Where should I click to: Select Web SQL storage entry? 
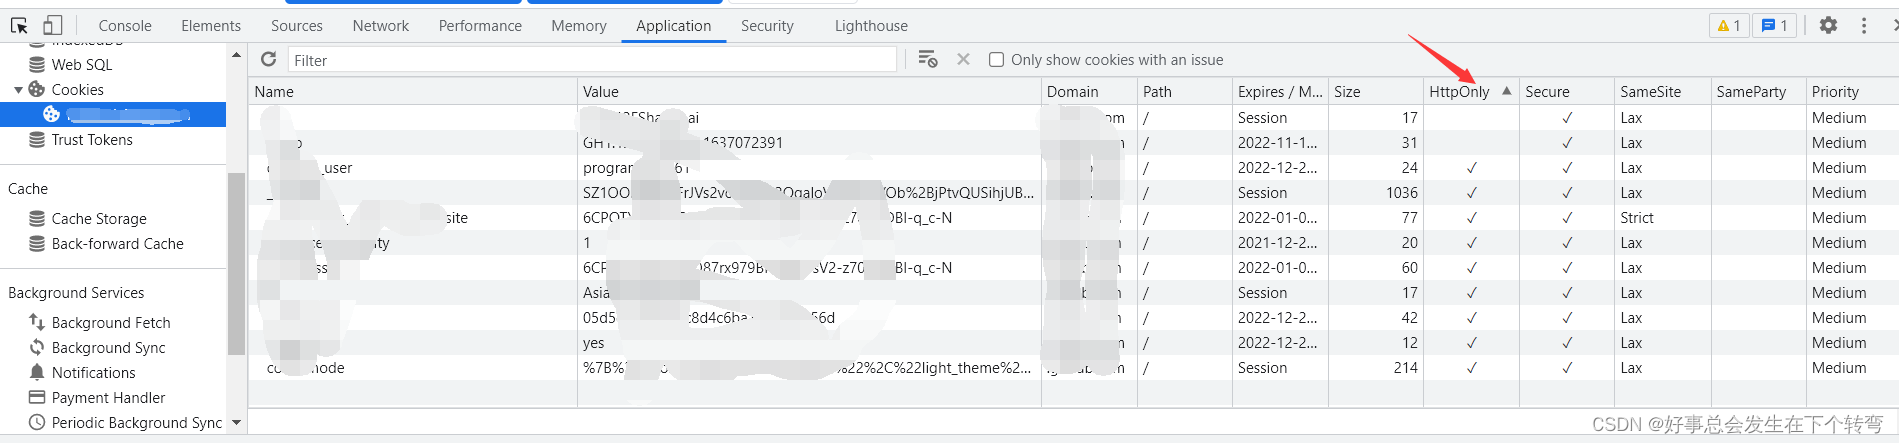(x=82, y=64)
